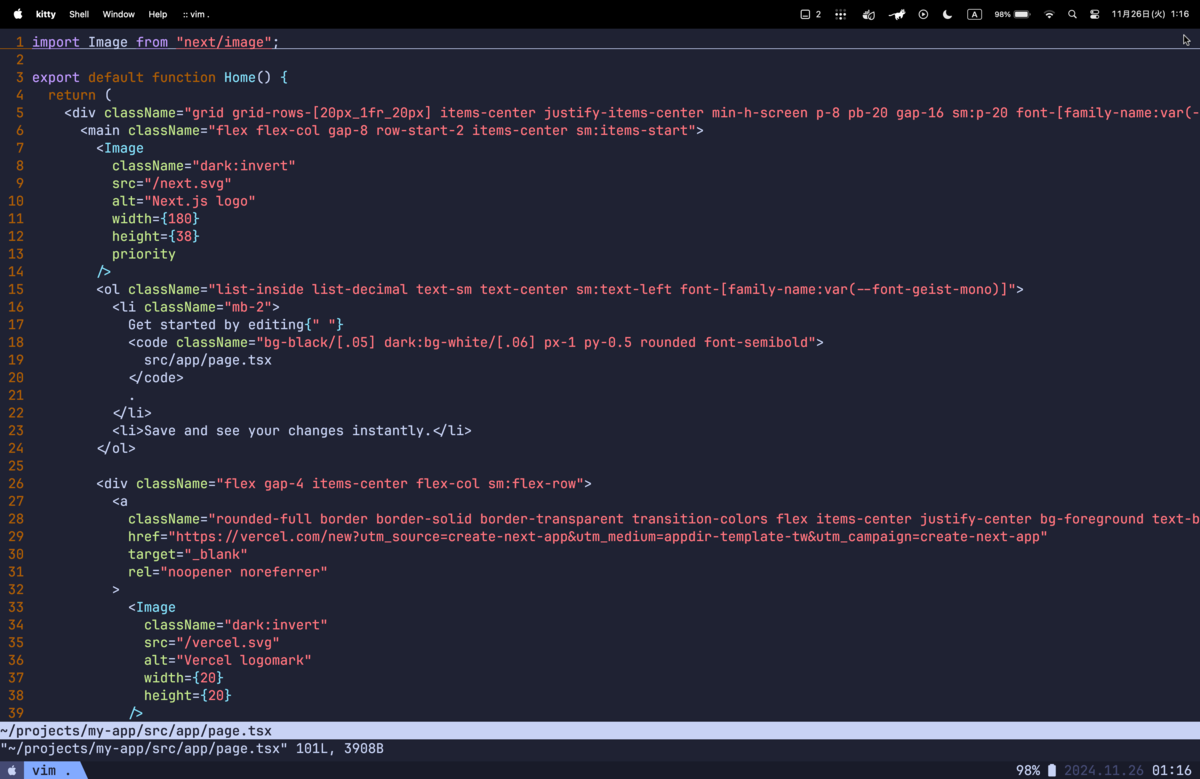Click the workspace indicator showing 2

(811, 14)
